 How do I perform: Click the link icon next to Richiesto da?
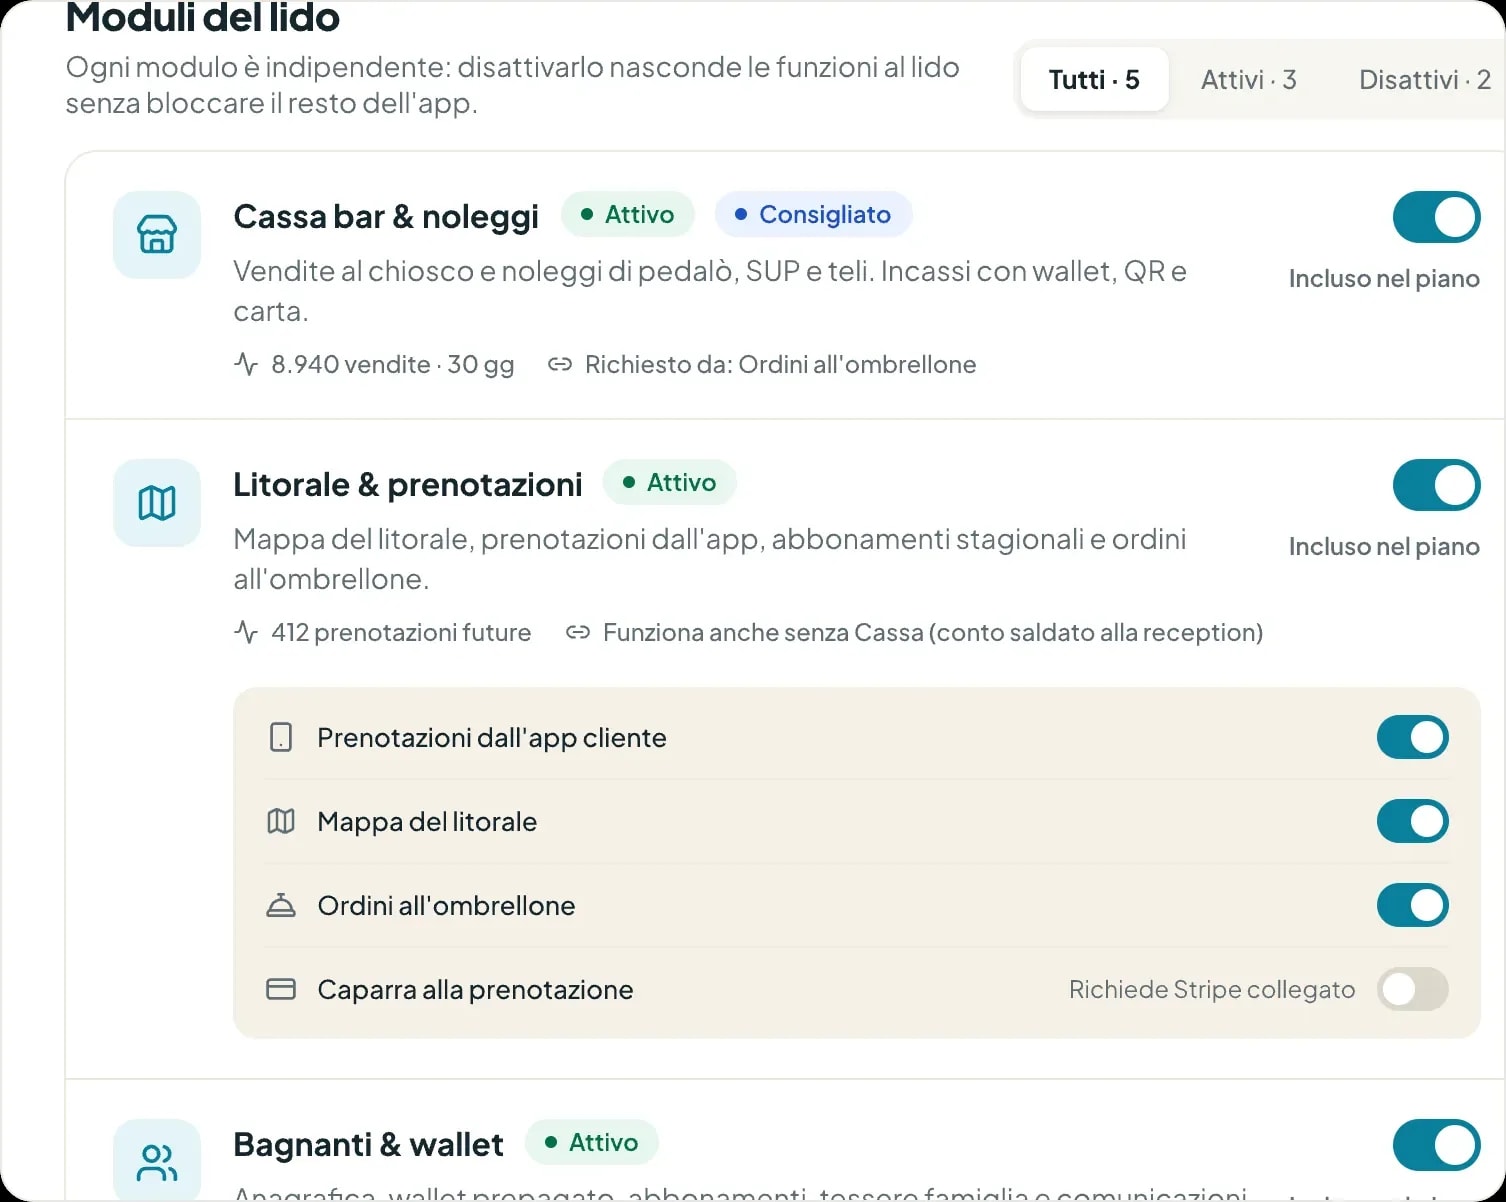(560, 364)
